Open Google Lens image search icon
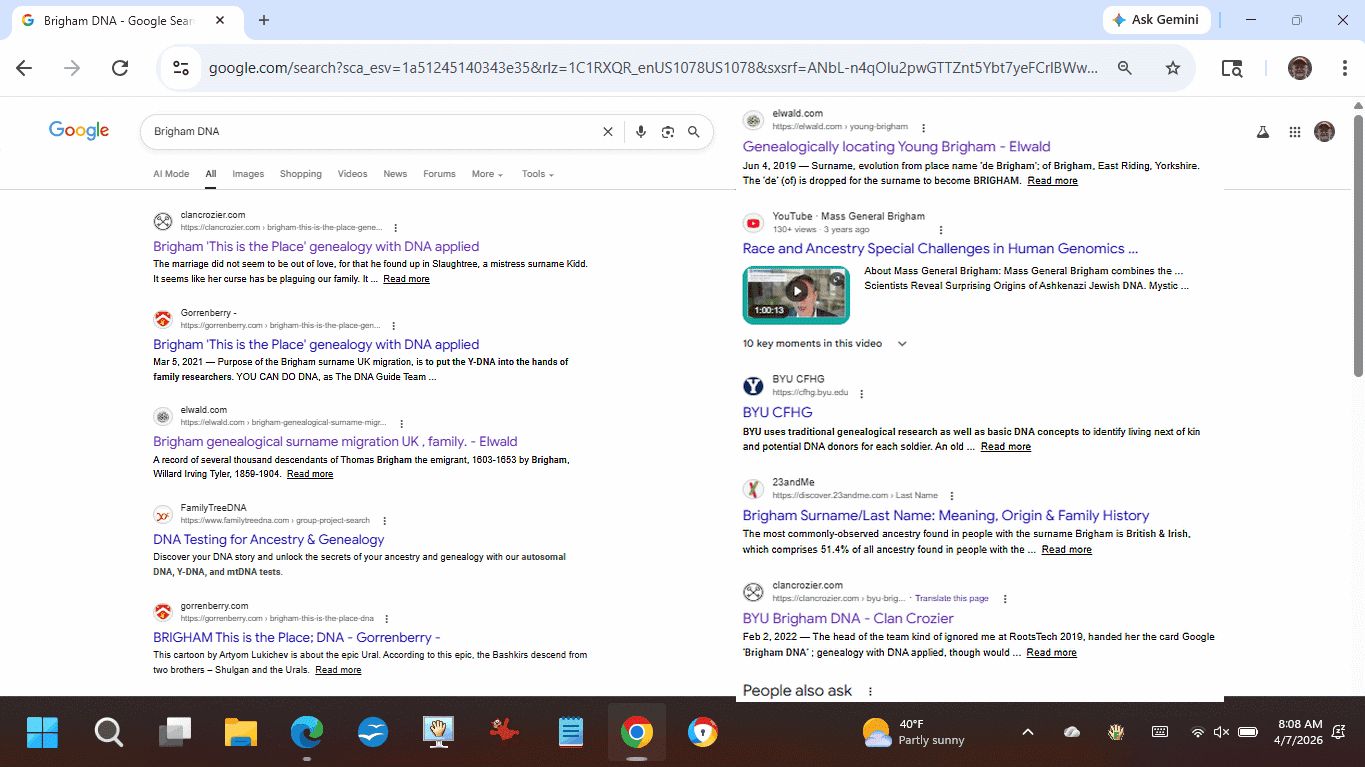Image resolution: width=1365 pixels, height=767 pixels. 668,132
